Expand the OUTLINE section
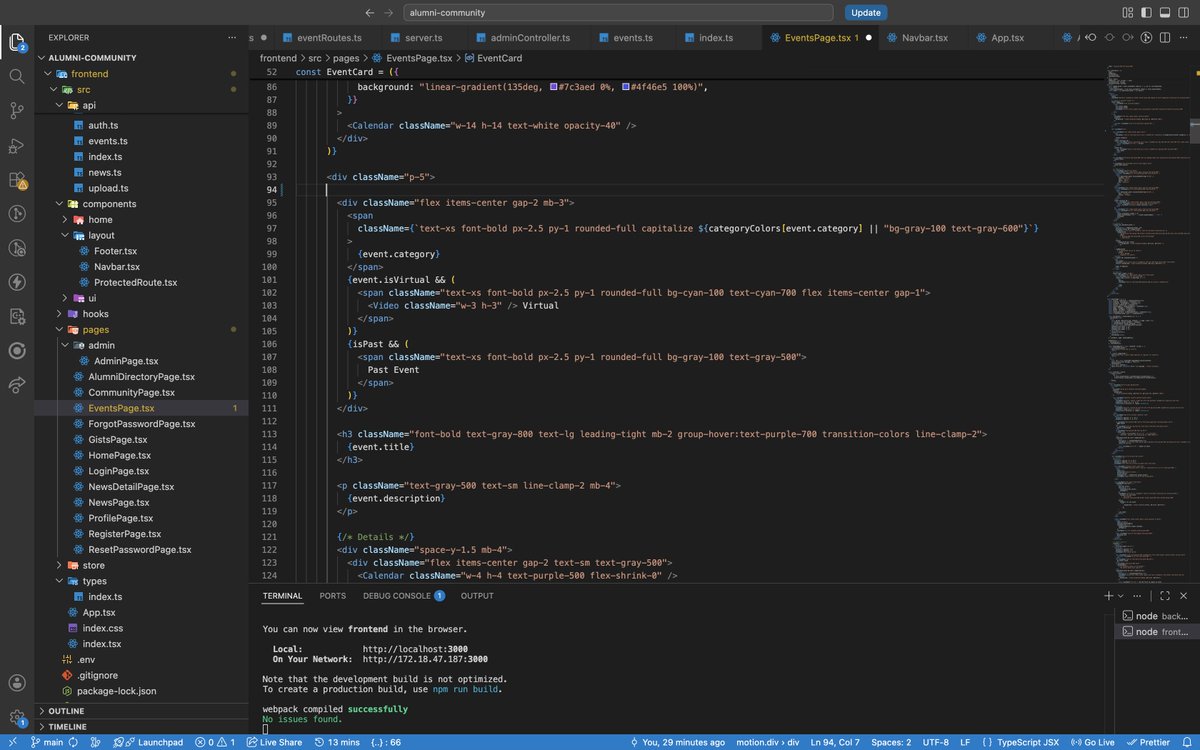The width and height of the screenshot is (1200, 750). [x=140, y=711]
